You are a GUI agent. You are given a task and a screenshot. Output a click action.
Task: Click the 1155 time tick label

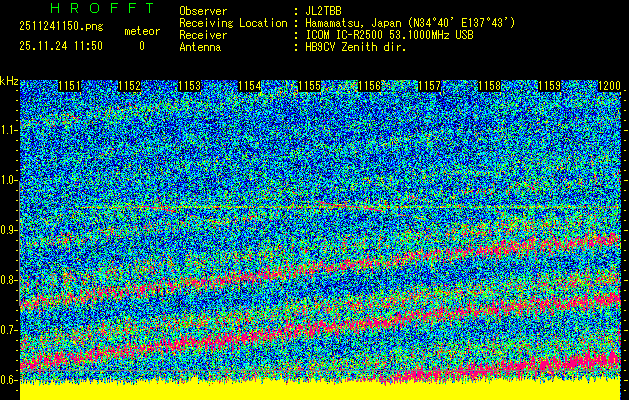point(310,87)
